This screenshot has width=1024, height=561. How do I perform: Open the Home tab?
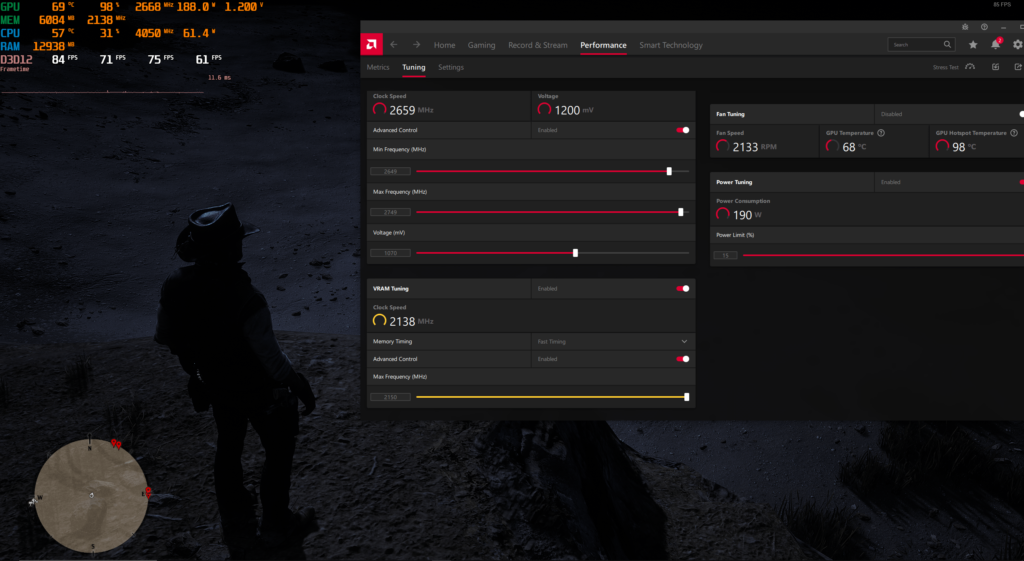click(x=444, y=45)
